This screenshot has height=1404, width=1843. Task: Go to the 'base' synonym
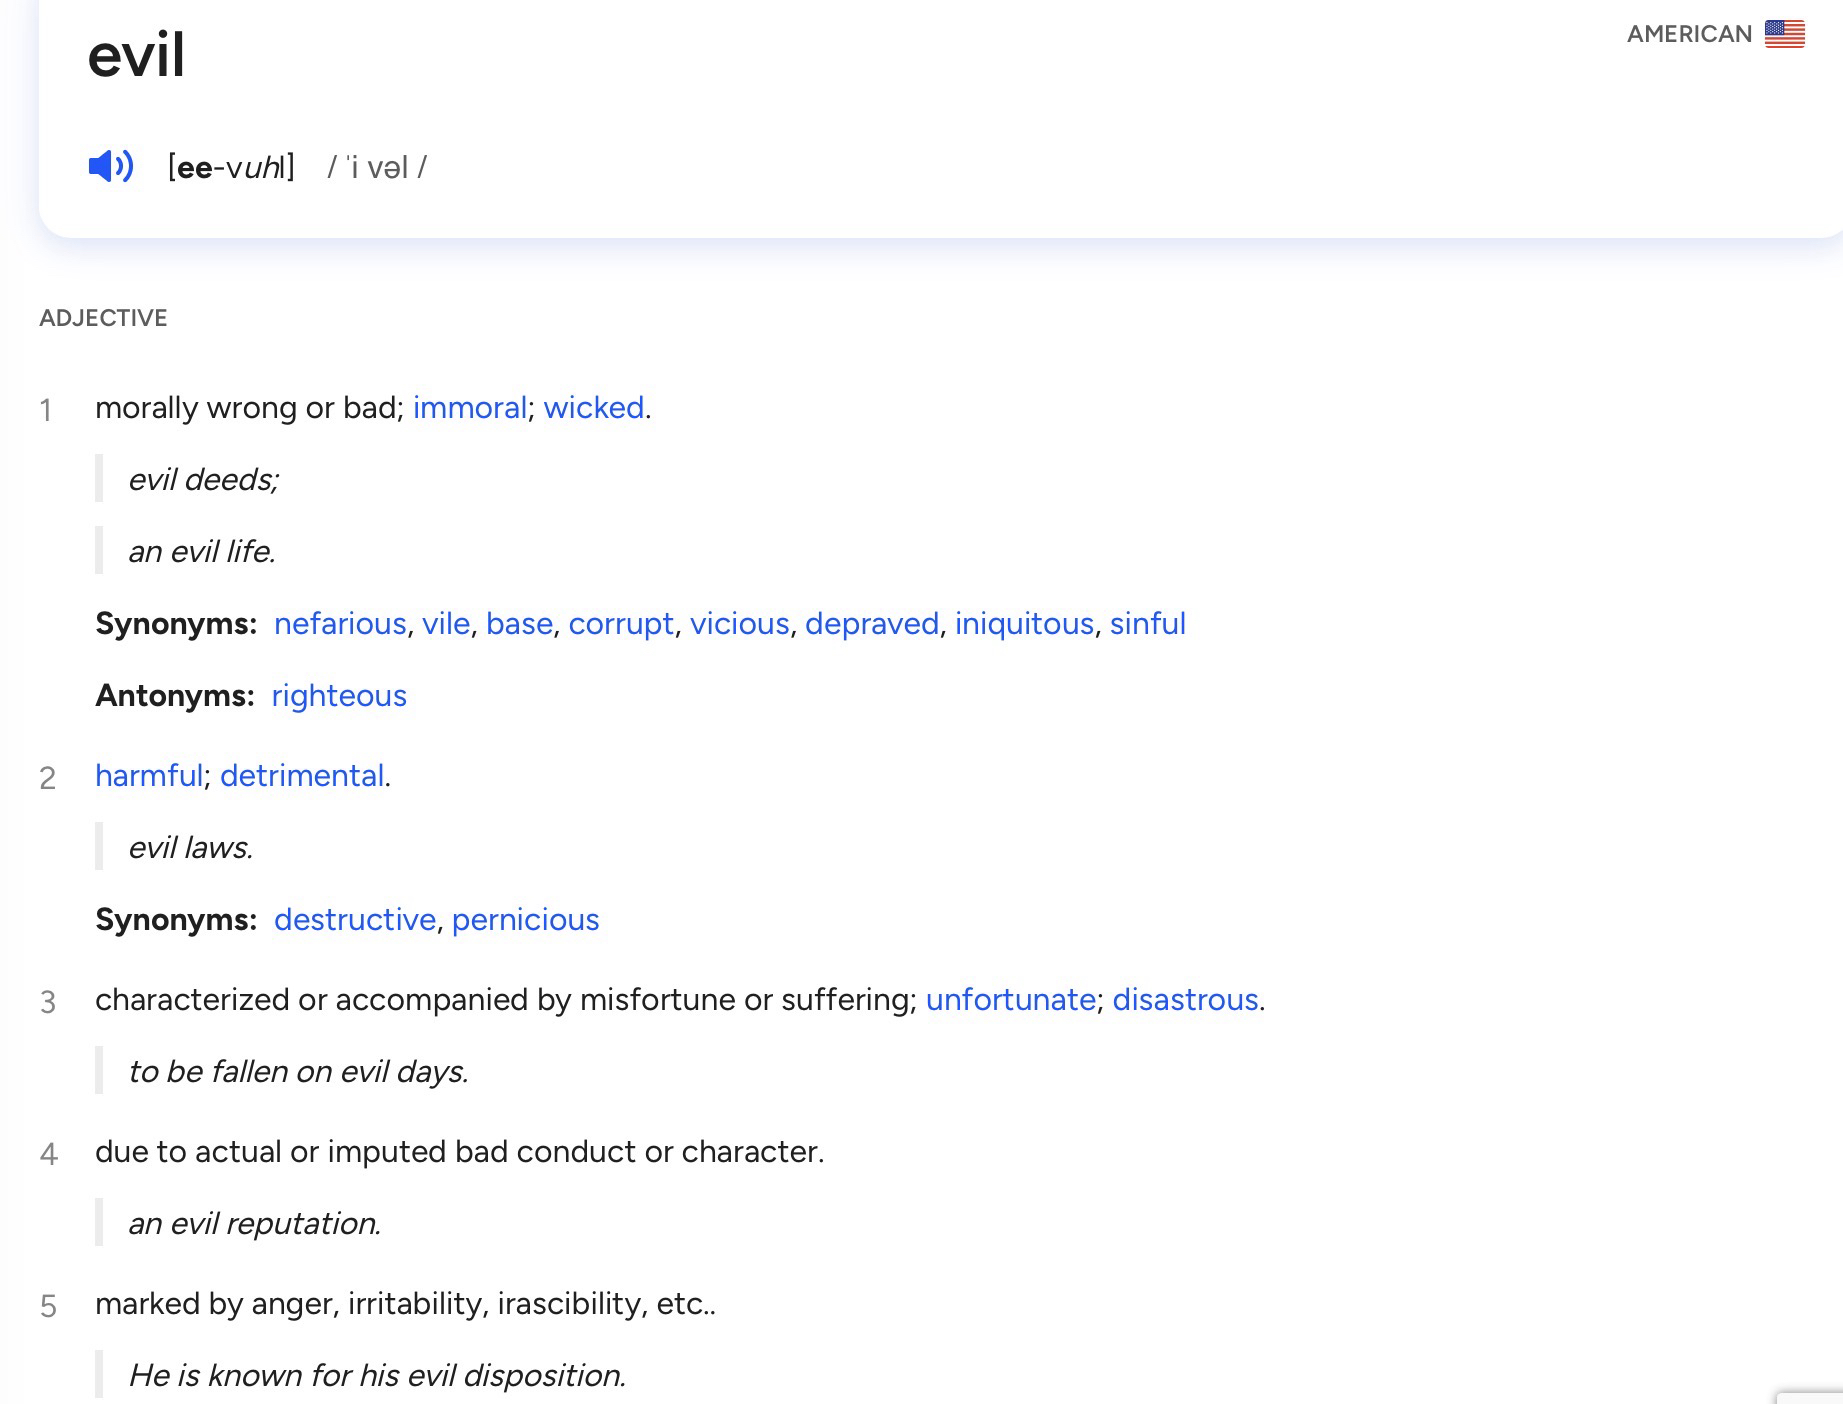(x=519, y=624)
